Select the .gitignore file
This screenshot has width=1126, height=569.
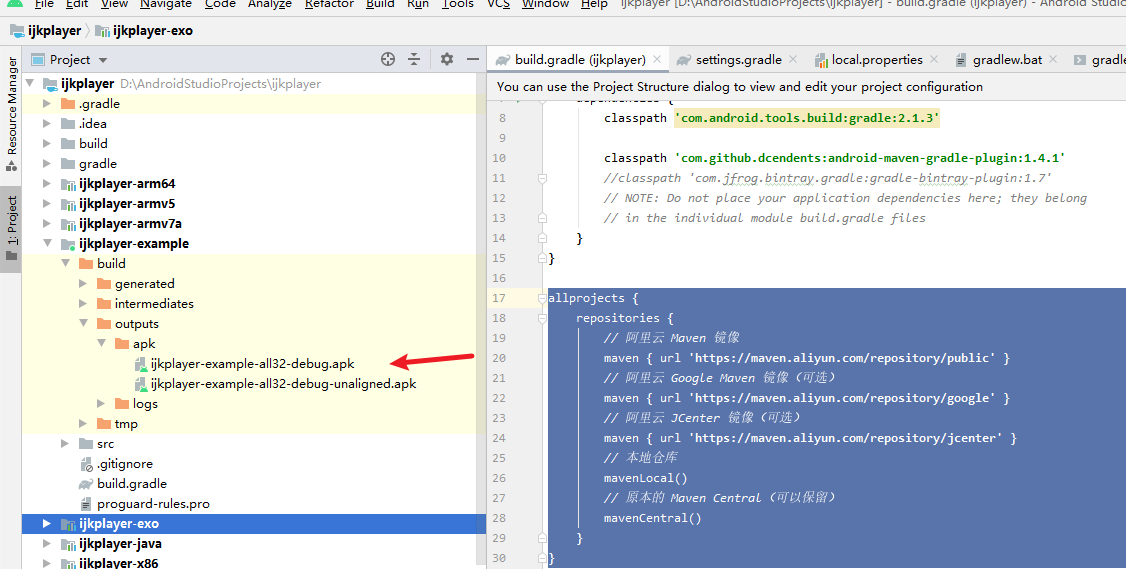pos(124,464)
